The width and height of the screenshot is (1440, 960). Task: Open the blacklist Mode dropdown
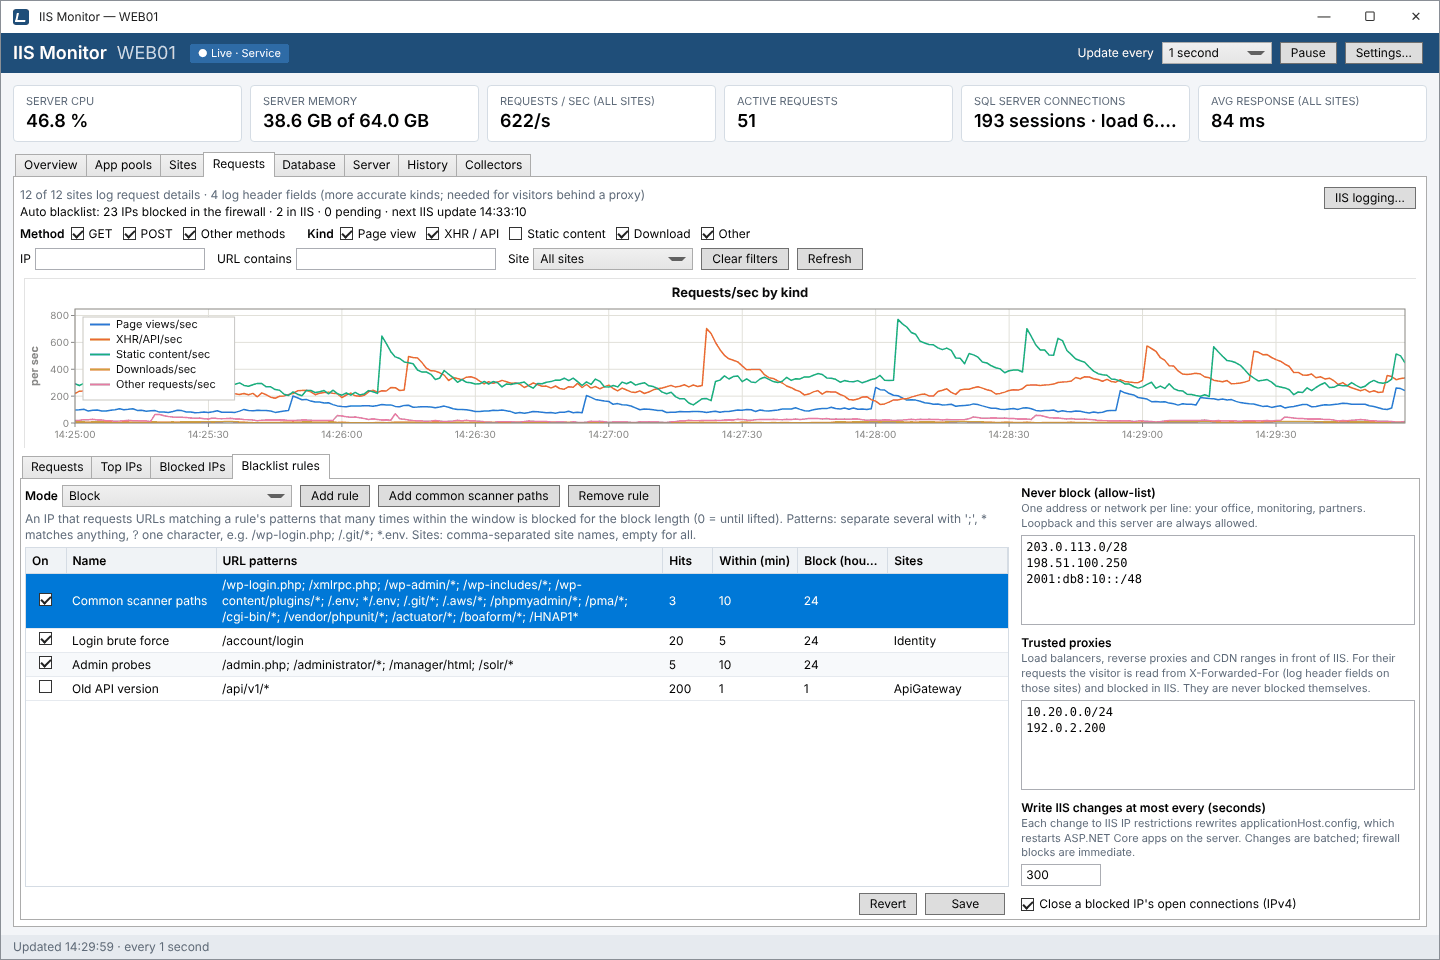(x=176, y=496)
